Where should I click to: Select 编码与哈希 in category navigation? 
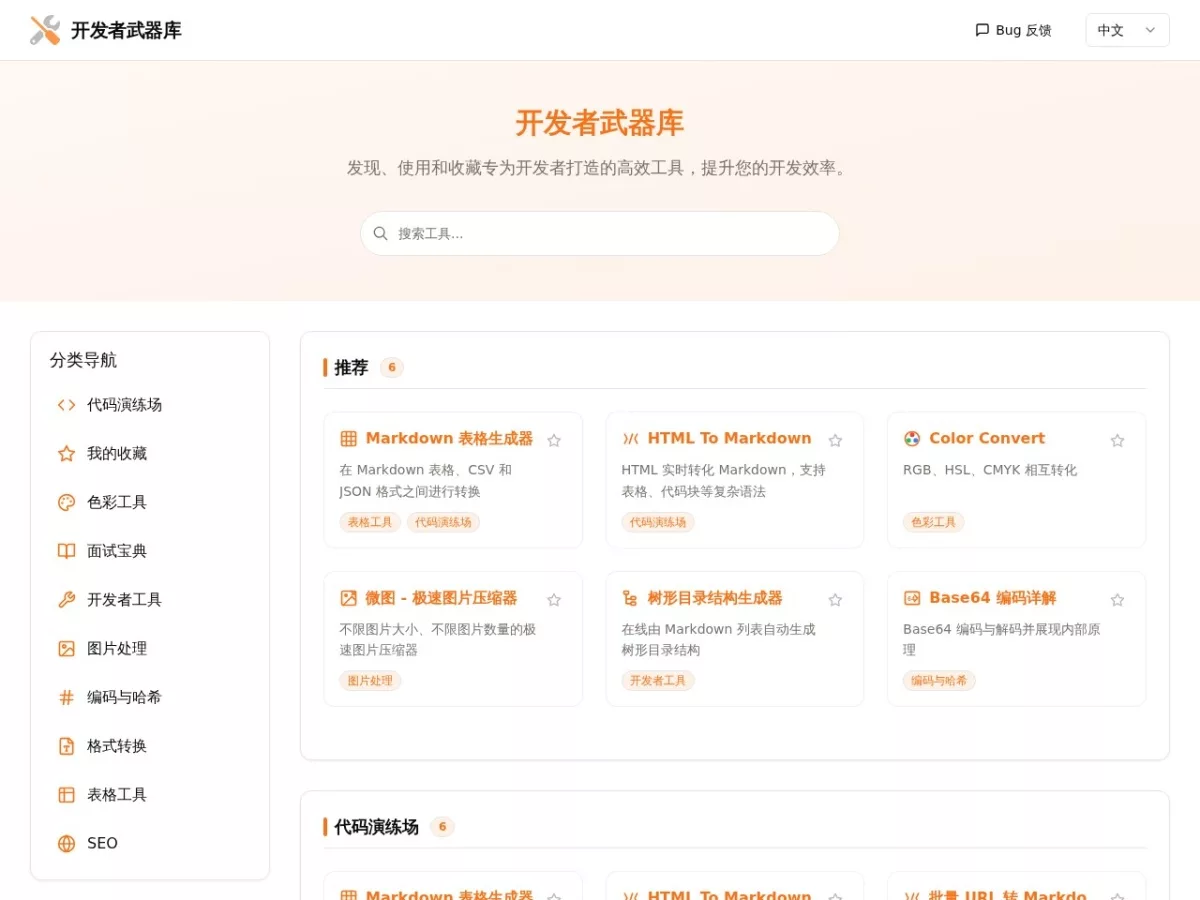(x=150, y=697)
